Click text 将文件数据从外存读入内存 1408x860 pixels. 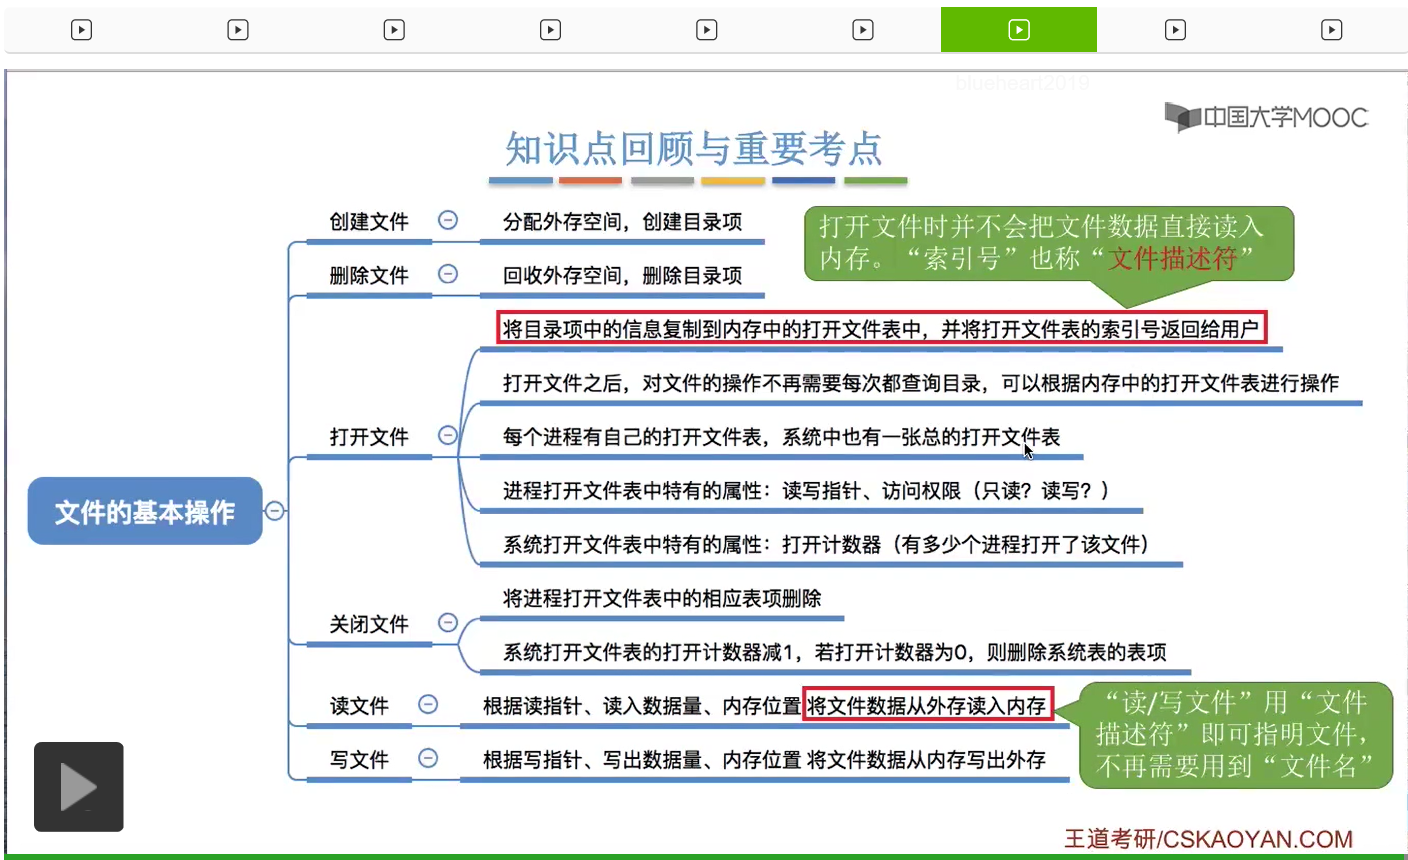927,706
